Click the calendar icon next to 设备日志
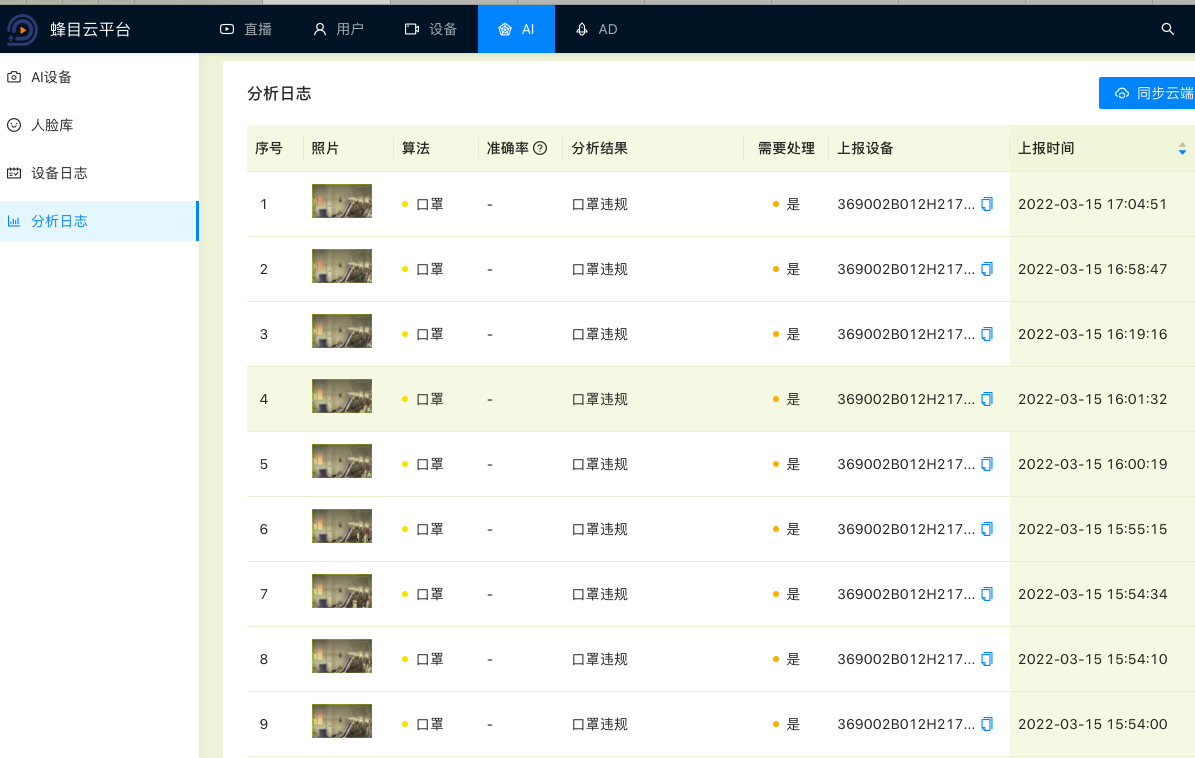The height and width of the screenshot is (758, 1195). tap(14, 172)
